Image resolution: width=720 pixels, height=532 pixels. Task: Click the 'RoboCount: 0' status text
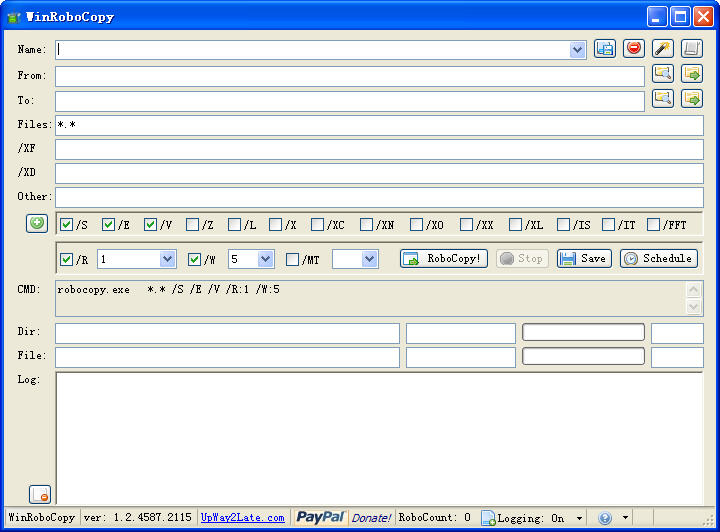click(x=434, y=518)
